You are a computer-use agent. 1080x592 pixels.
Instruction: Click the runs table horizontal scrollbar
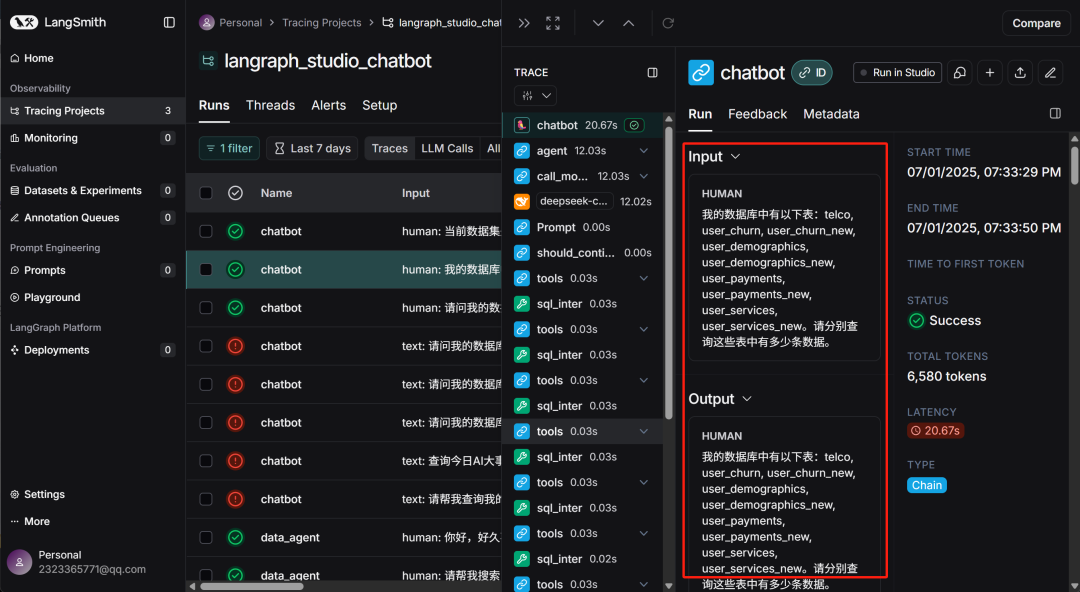coord(251,586)
